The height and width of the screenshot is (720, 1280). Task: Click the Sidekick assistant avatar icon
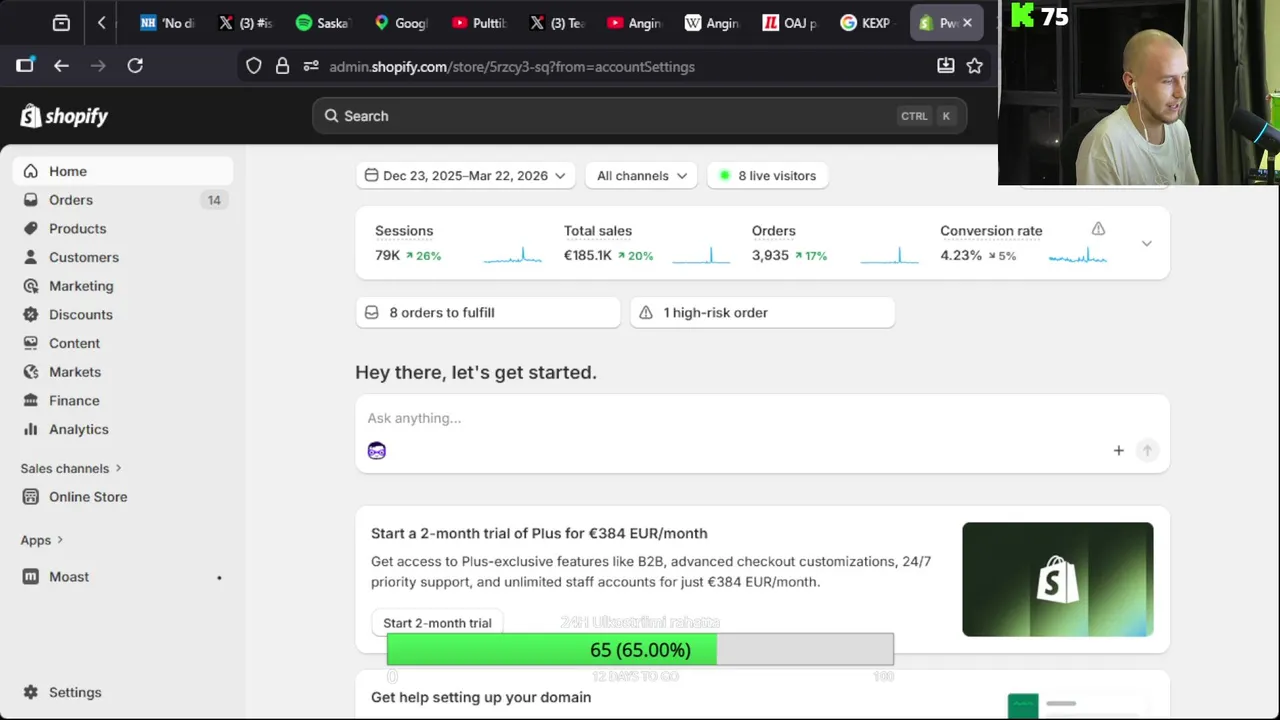coord(377,451)
